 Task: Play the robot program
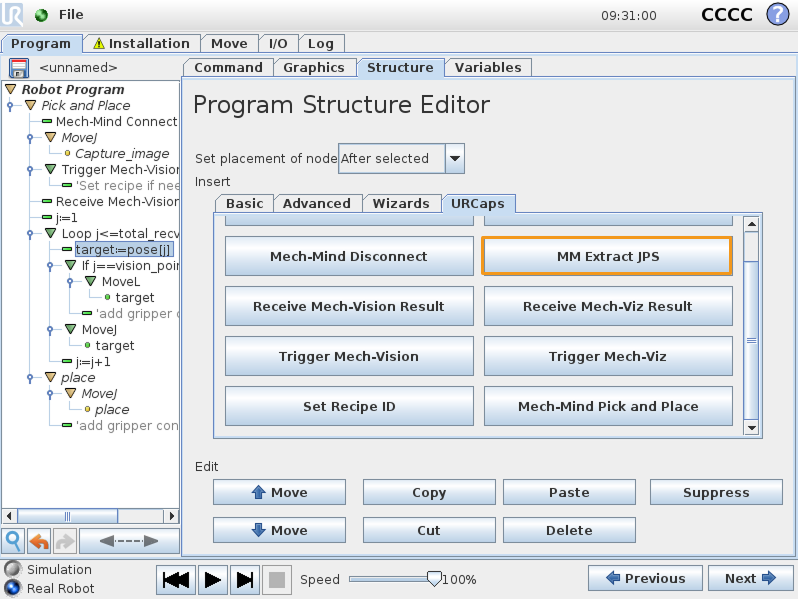click(213, 580)
